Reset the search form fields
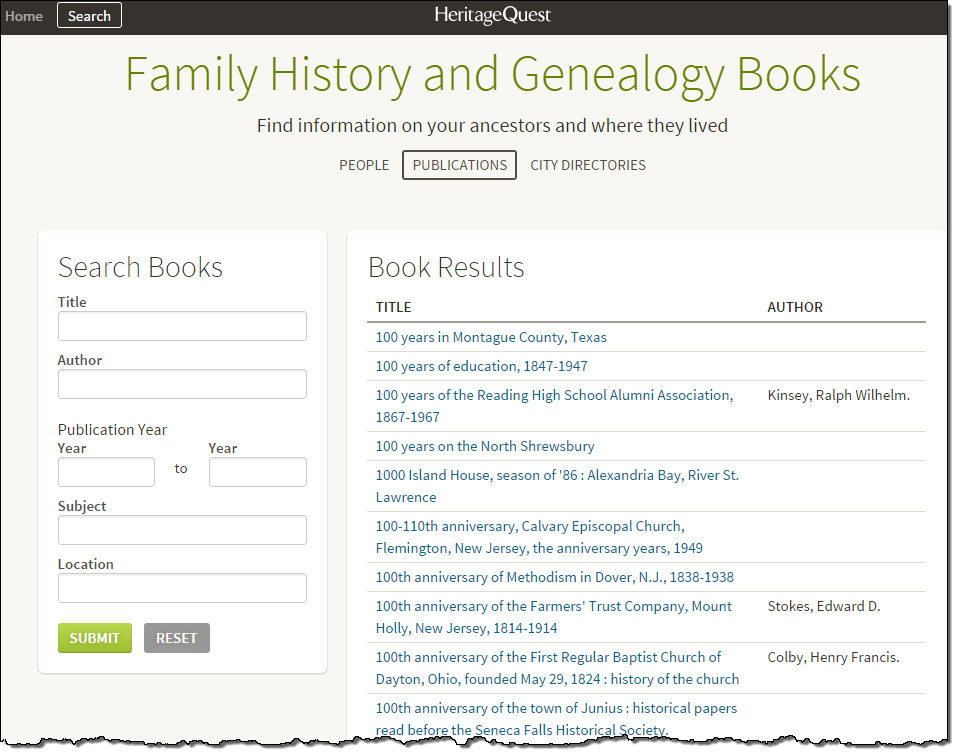 176,637
